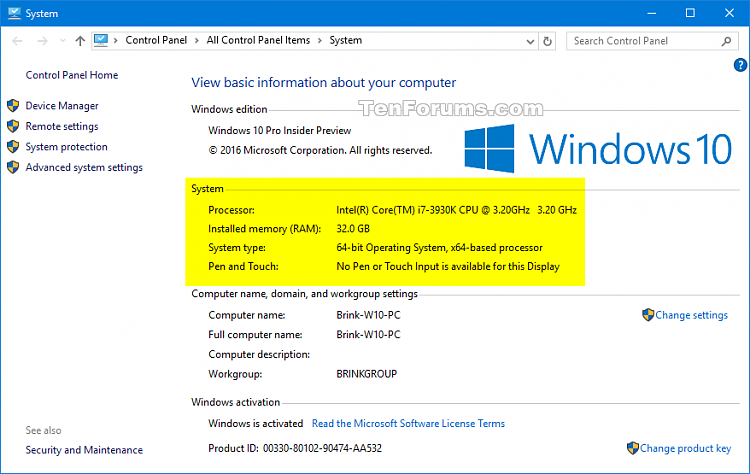Image resolution: width=750 pixels, height=474 pixels.
Task: Expand chevron after All Control Panel Items
Action: 320,41
